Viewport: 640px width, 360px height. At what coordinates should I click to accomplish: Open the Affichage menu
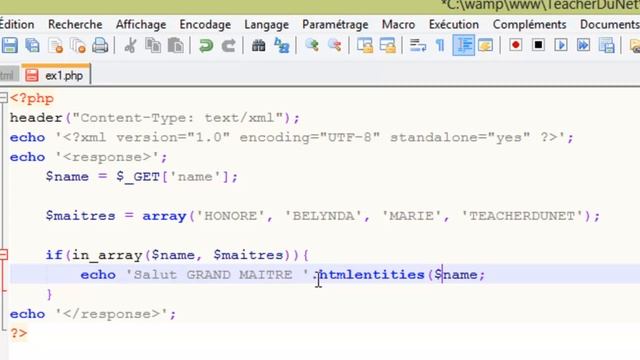(141, 24)
